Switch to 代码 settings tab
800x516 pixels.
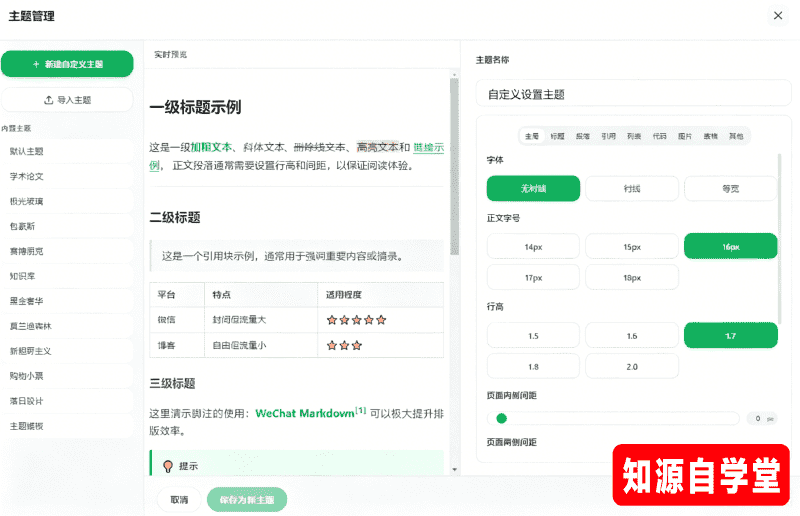click(660, 136)
